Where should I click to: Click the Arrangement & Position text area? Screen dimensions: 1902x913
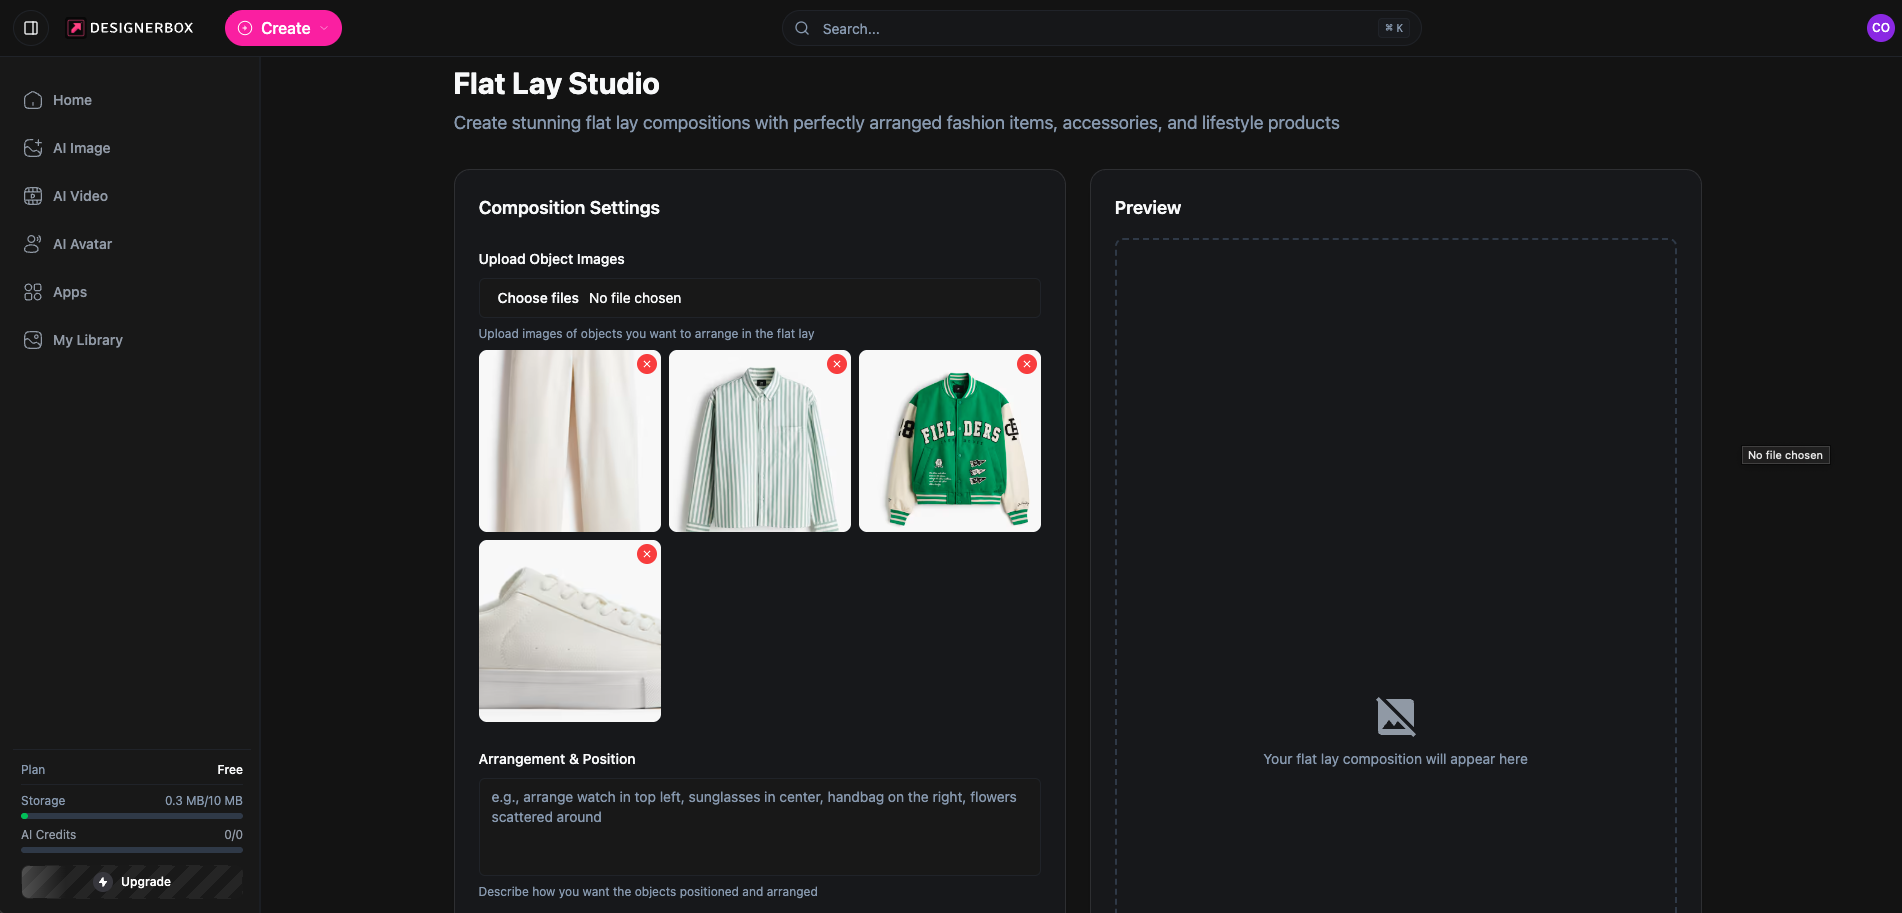tap(760, 827)
